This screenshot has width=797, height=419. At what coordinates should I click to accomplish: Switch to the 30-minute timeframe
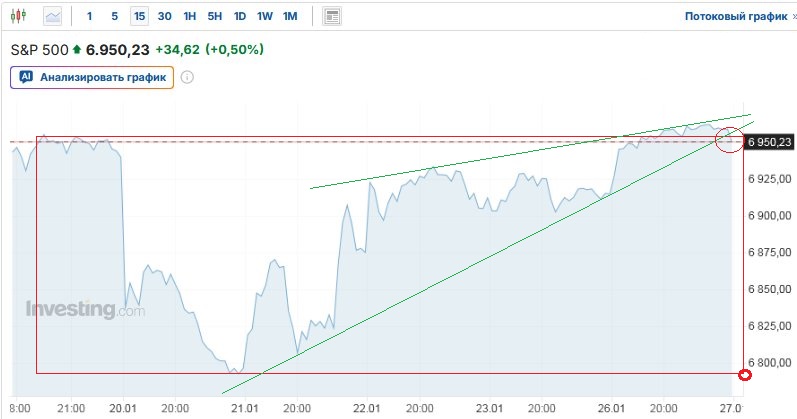pos(164,17)
